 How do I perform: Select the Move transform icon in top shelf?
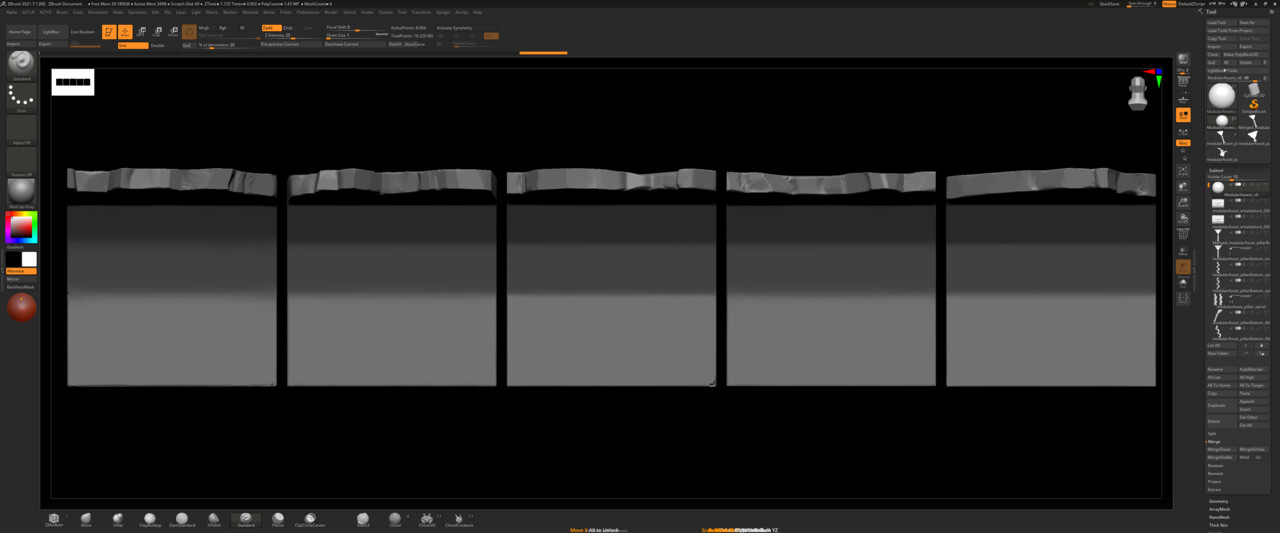coord(141,32)
